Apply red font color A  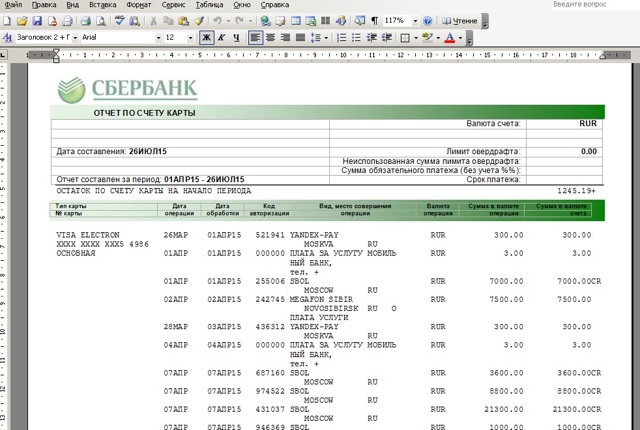point(450,38)
